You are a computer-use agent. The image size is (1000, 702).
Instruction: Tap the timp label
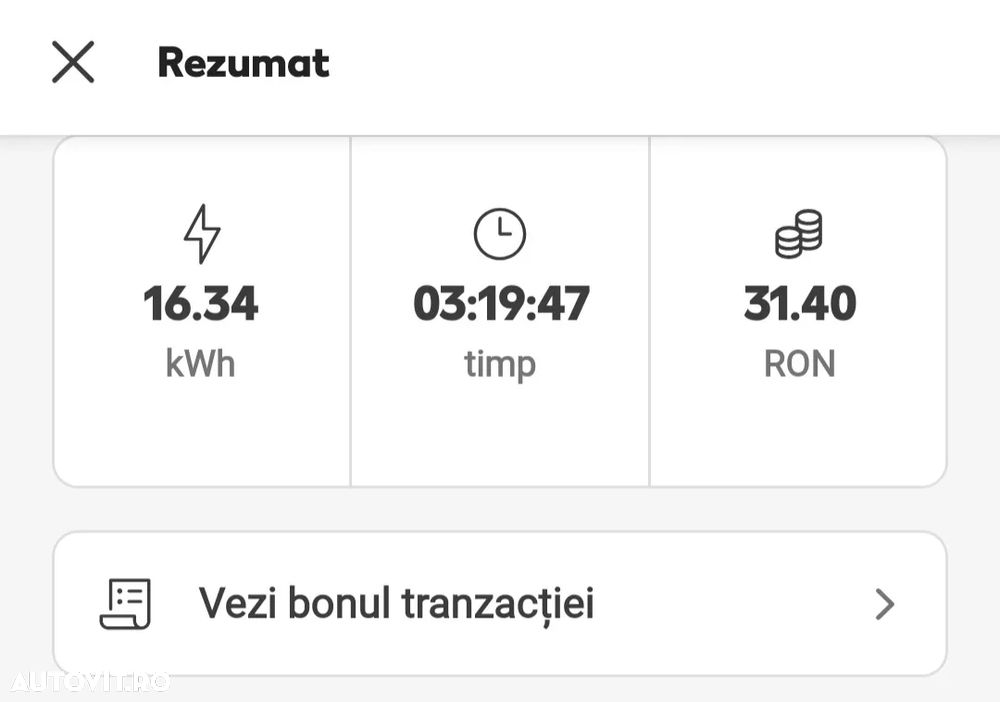(500, 363)
